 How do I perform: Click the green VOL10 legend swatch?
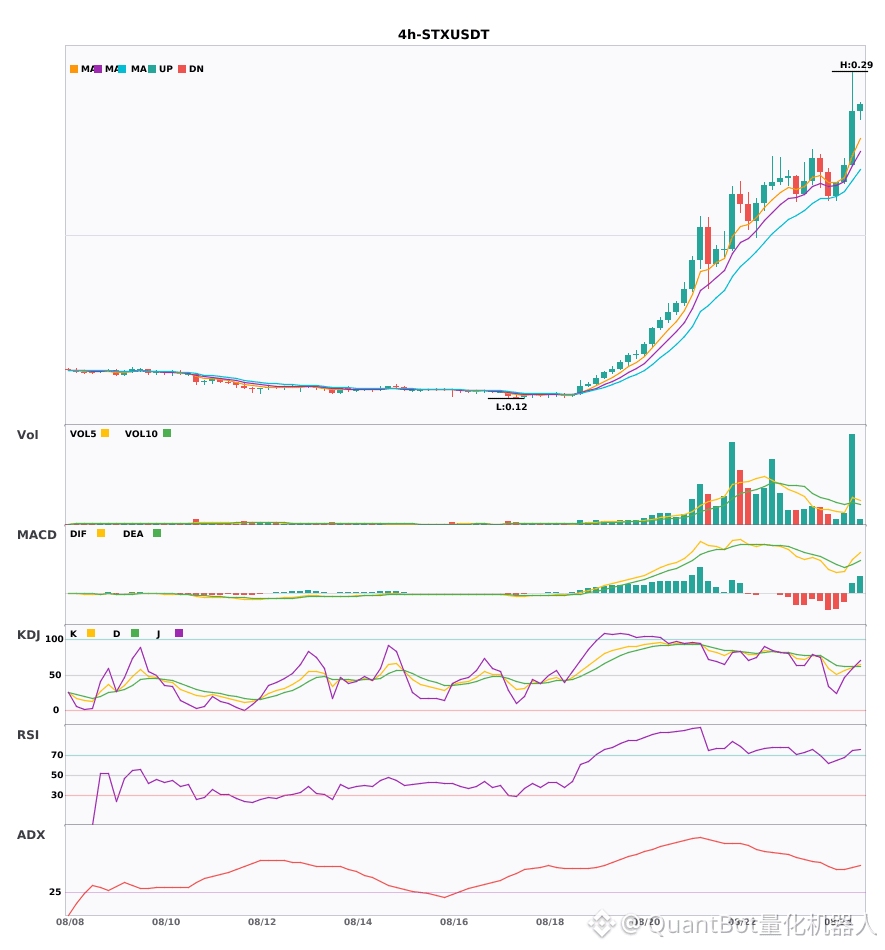coord(167,433)
